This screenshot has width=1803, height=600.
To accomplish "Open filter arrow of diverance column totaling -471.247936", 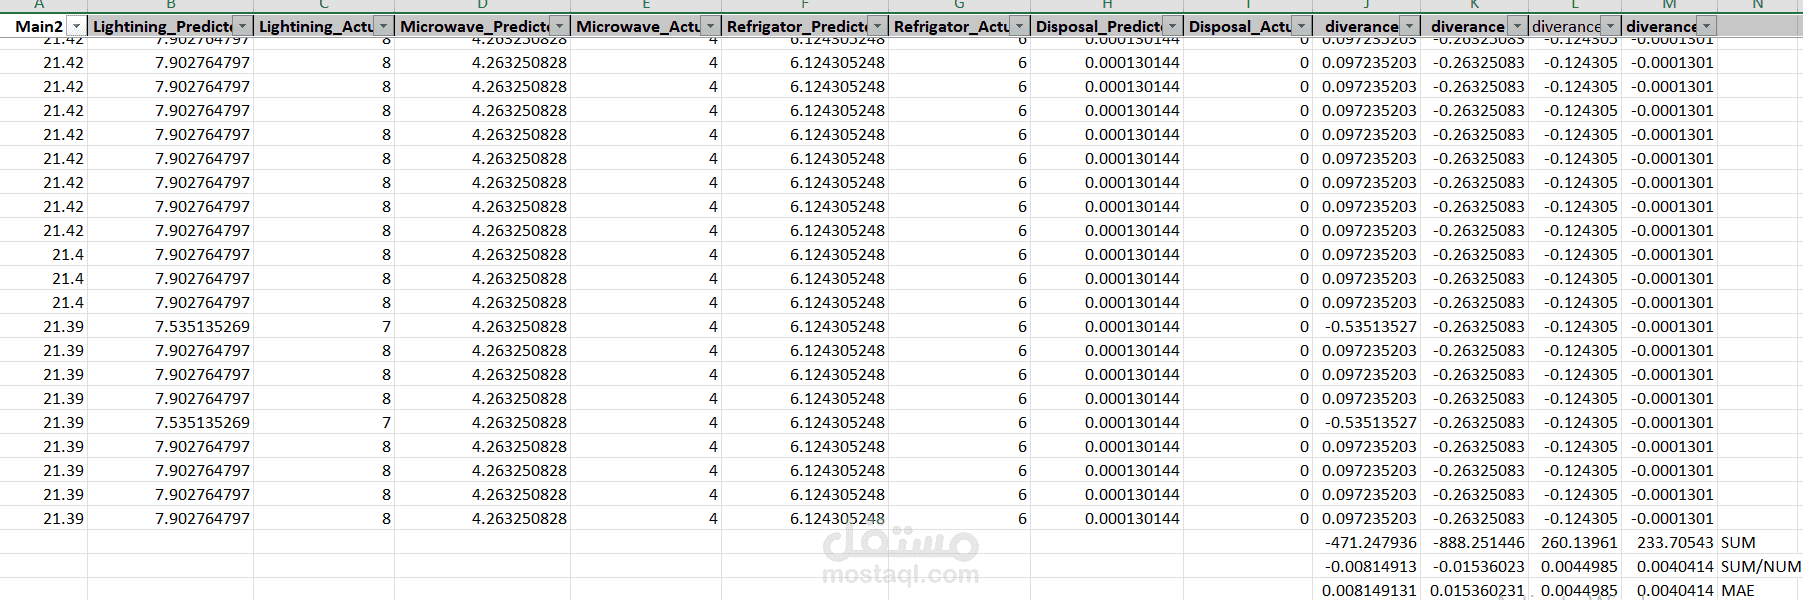I will [x=1409, y=27].
